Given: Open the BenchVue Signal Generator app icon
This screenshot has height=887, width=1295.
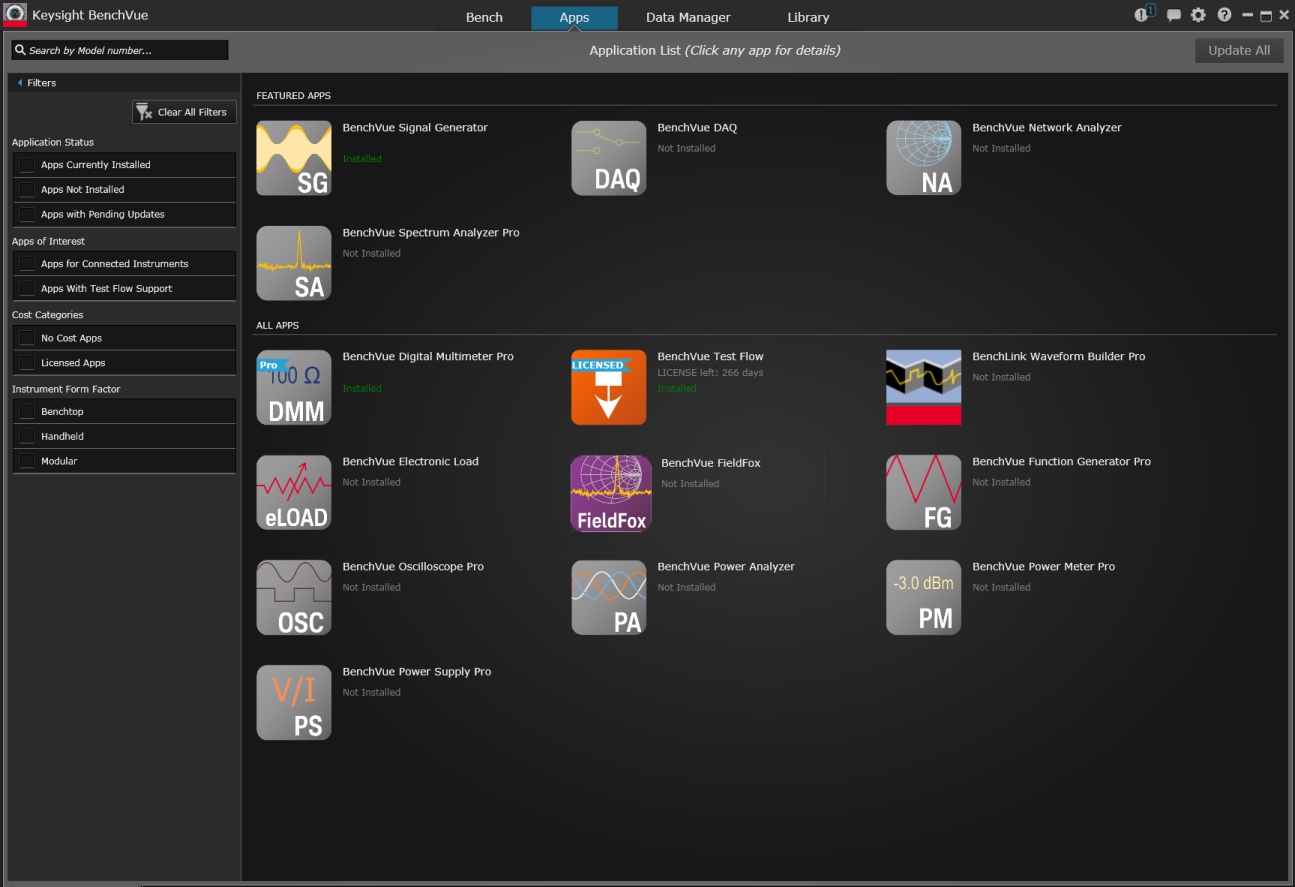Looking at the screenshot, I should pyautogui.click(x=294, y=158).
